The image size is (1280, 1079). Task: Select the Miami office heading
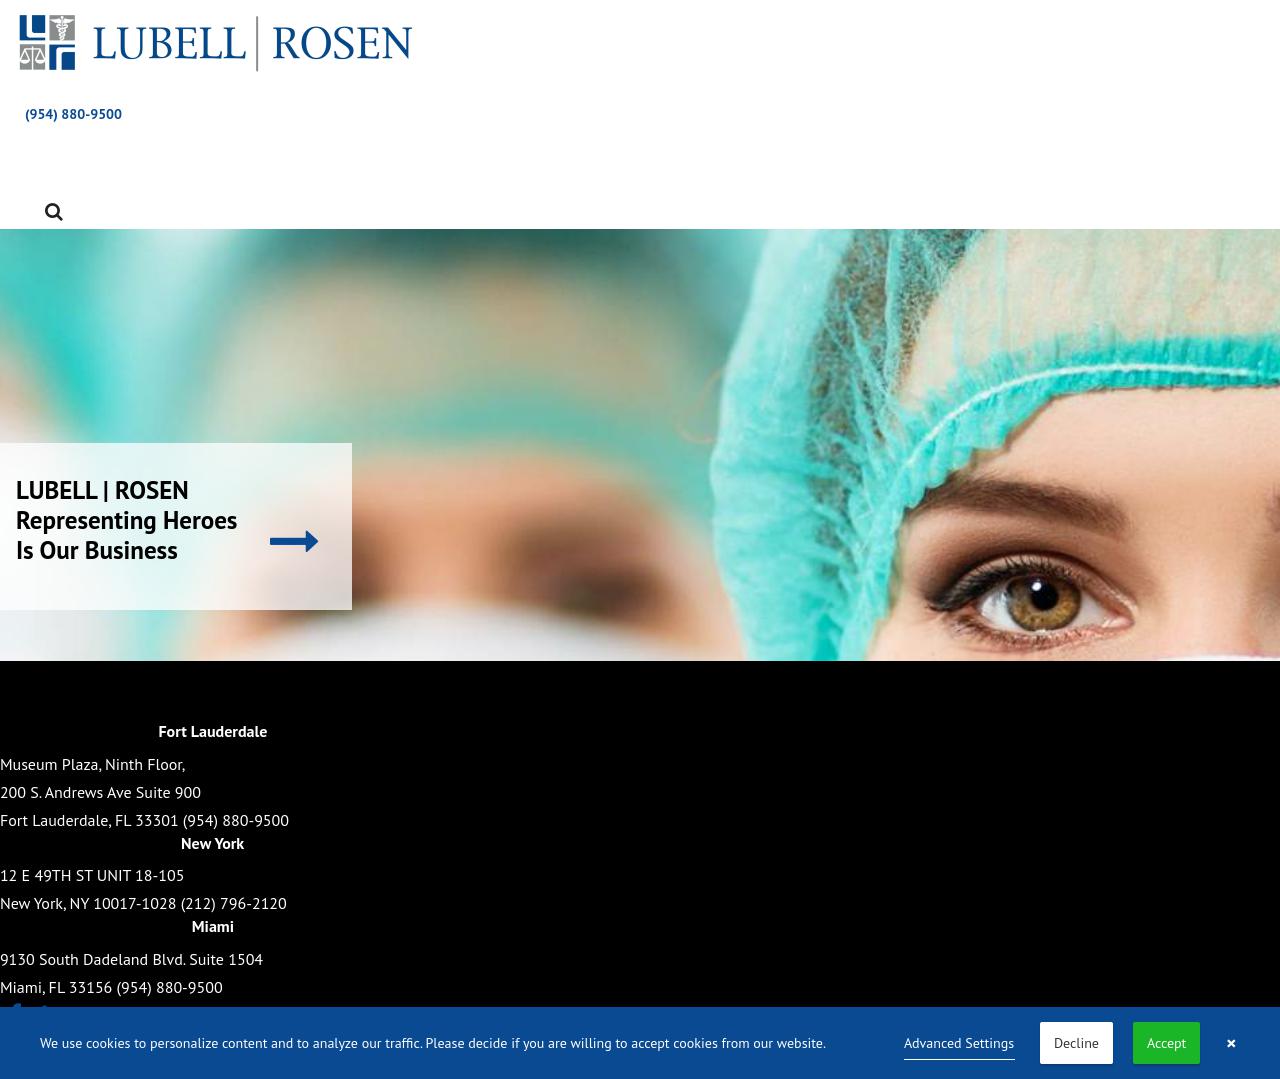[212, 926]
